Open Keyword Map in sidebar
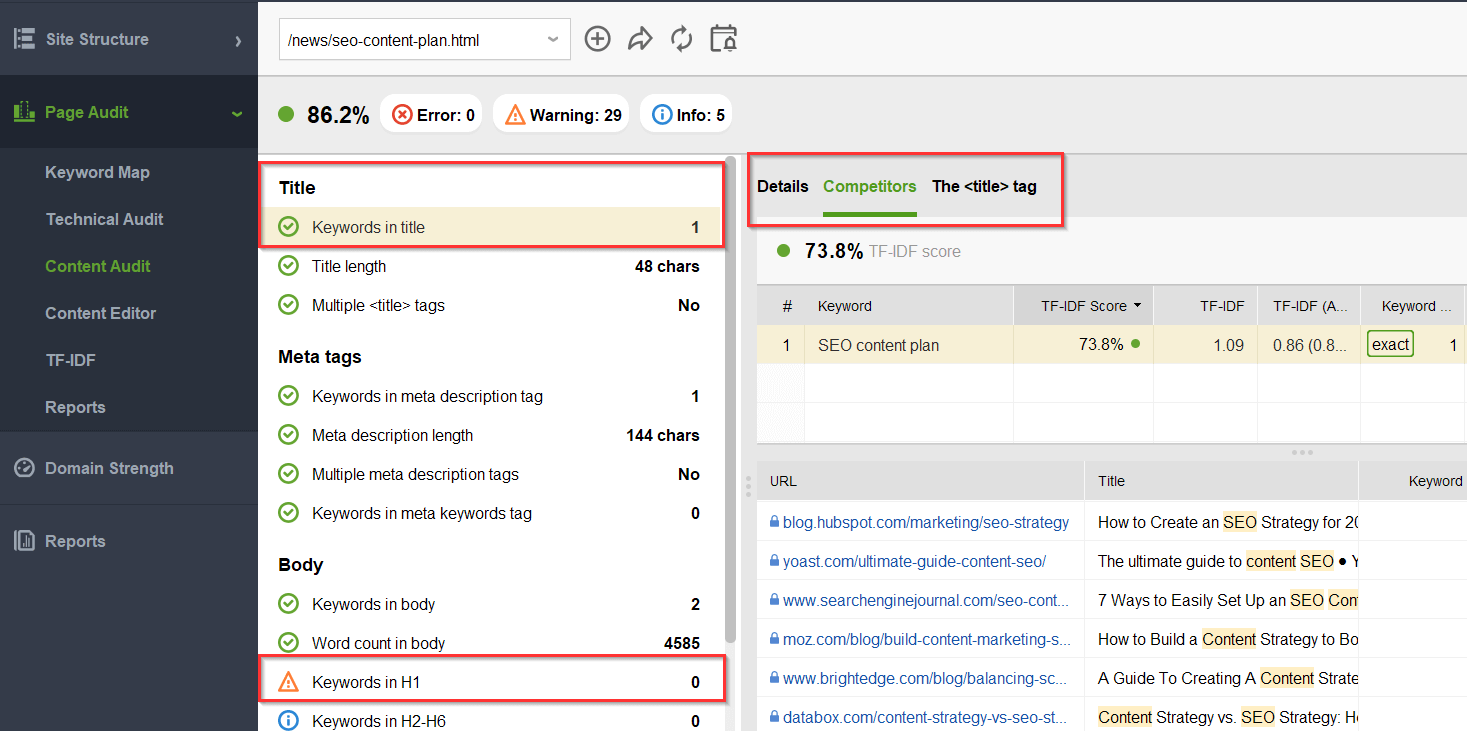Screen dimensions: 1467x731 tap(97, 172)
